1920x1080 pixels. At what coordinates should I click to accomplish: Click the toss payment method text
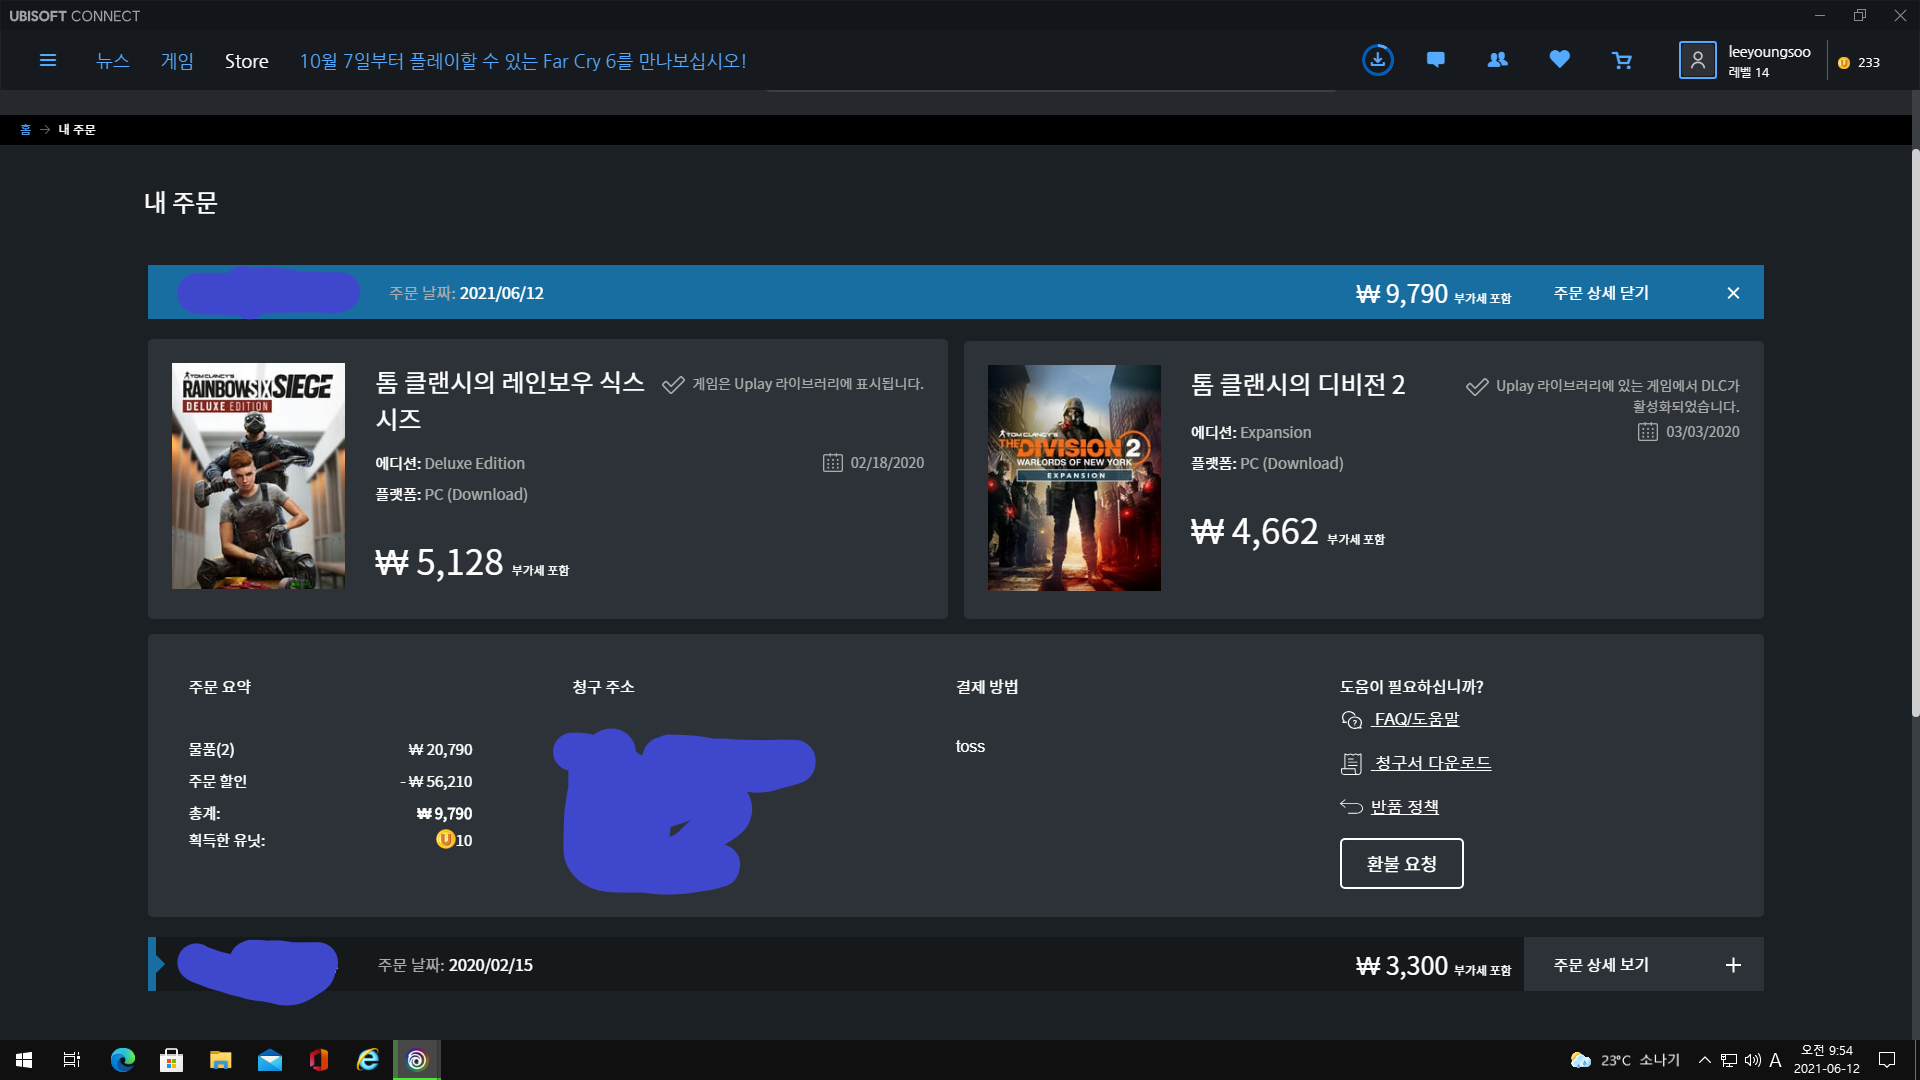pyautogui.click(x=970, y=747)
